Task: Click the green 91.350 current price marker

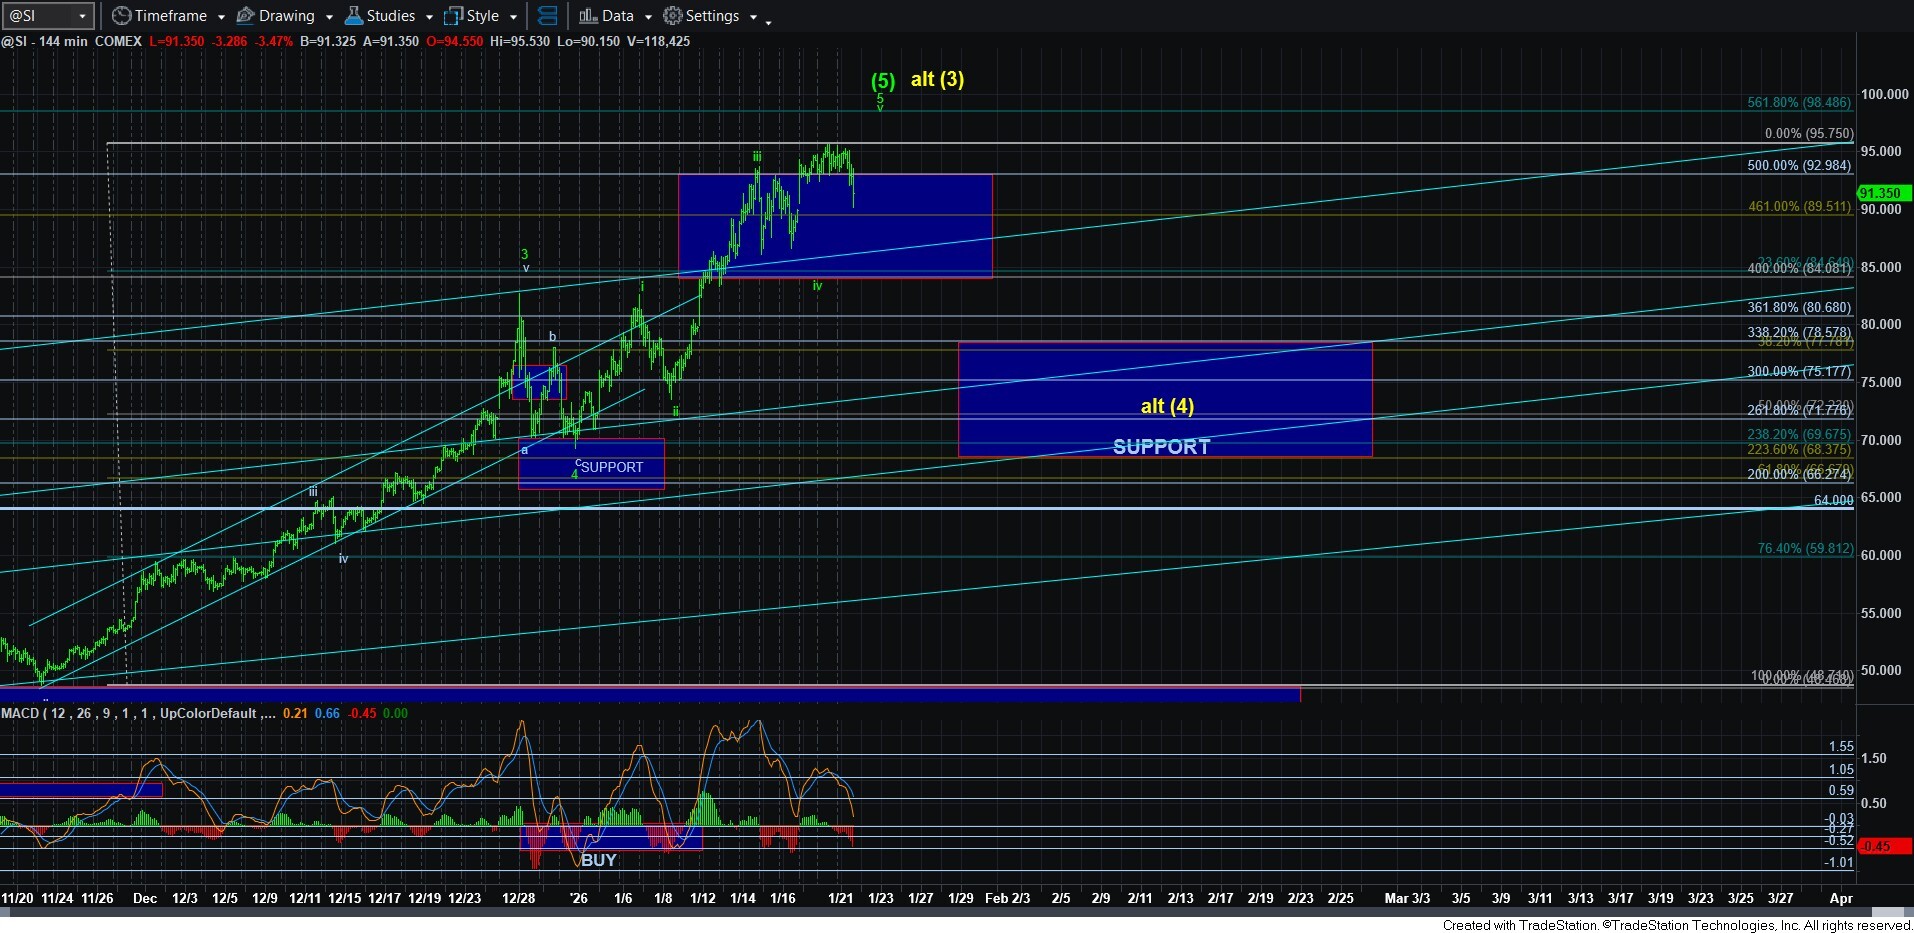Action: (x=1882, y=193)
